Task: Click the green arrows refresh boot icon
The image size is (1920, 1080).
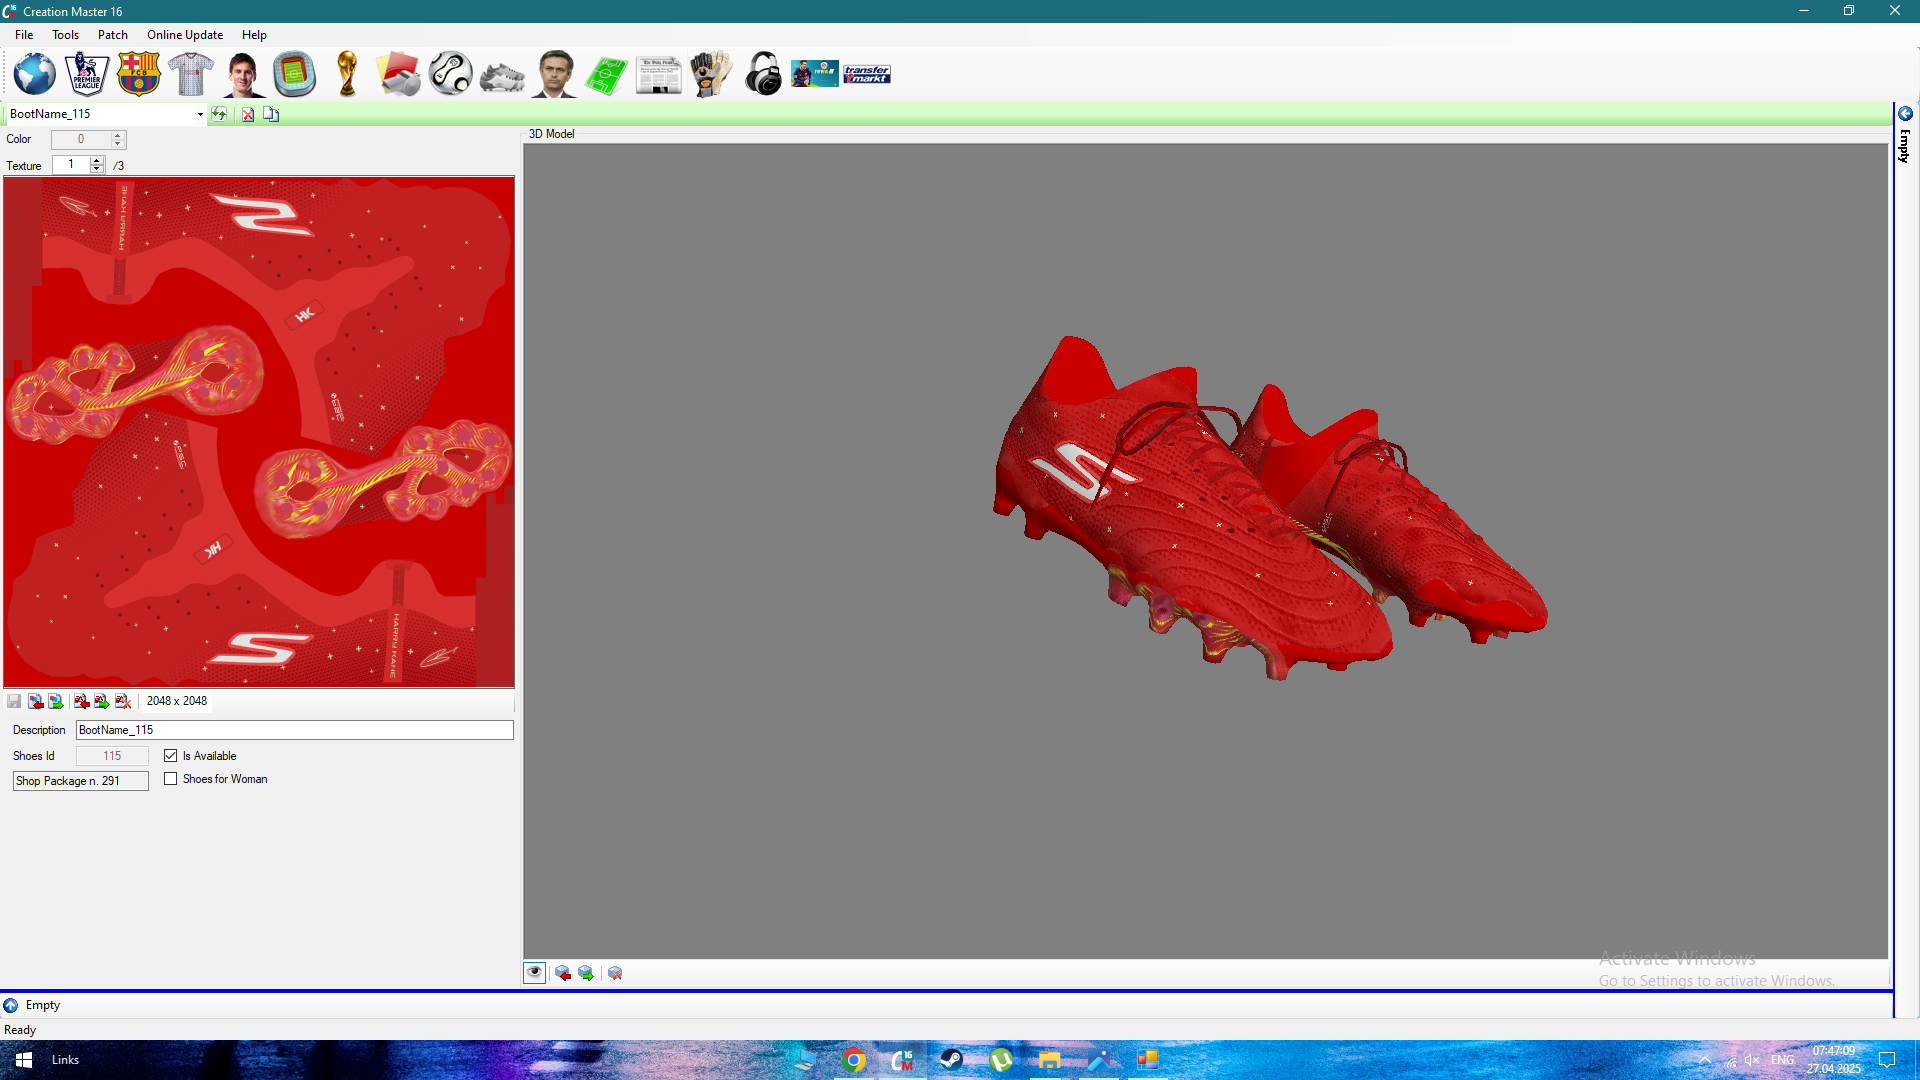Action: tap(219, 114)
